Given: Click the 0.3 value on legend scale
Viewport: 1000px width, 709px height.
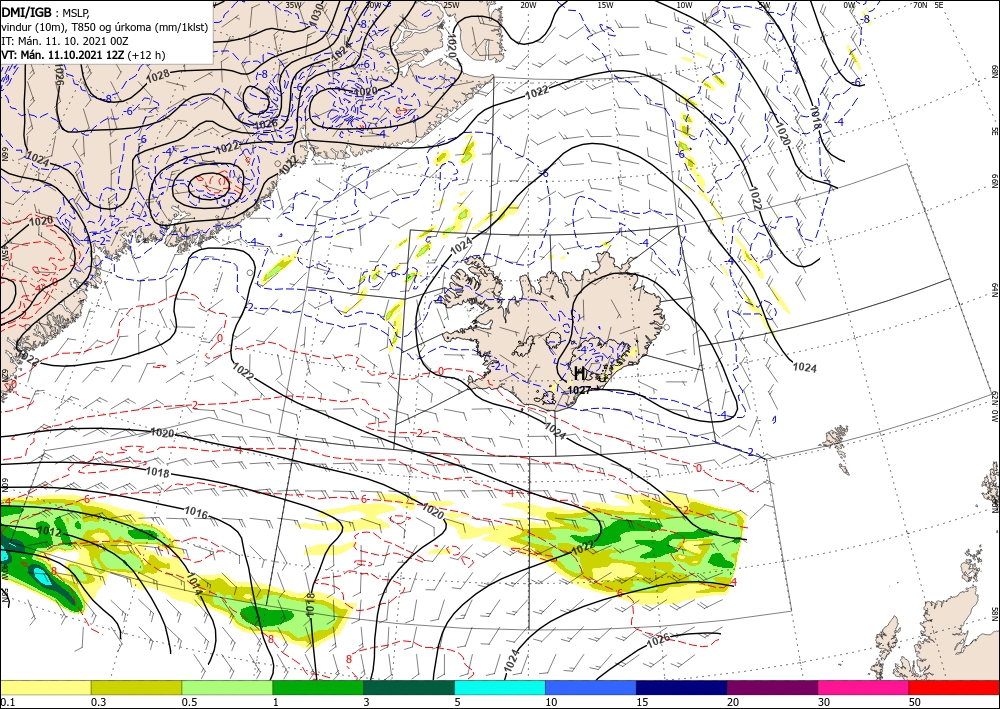Looking at the screenshot, I should (x=98, y=702).
